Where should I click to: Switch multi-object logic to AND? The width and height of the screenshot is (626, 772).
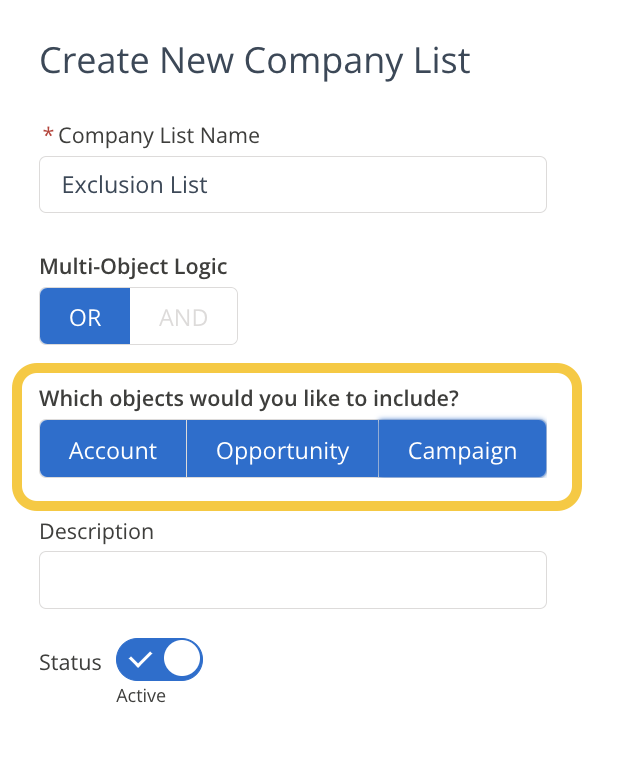click(x=184, y=317)
